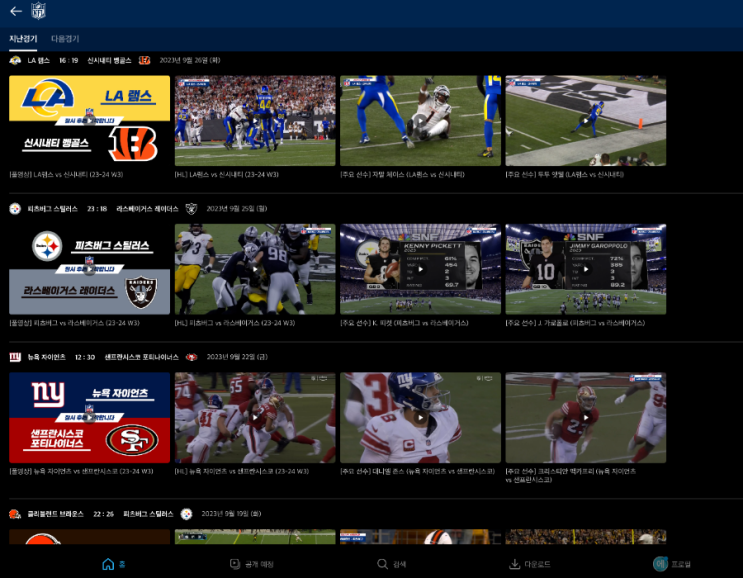Click the 23 : 18 score text
The image size is (743, 578).
pyautogui.click(x=97, y=208)
